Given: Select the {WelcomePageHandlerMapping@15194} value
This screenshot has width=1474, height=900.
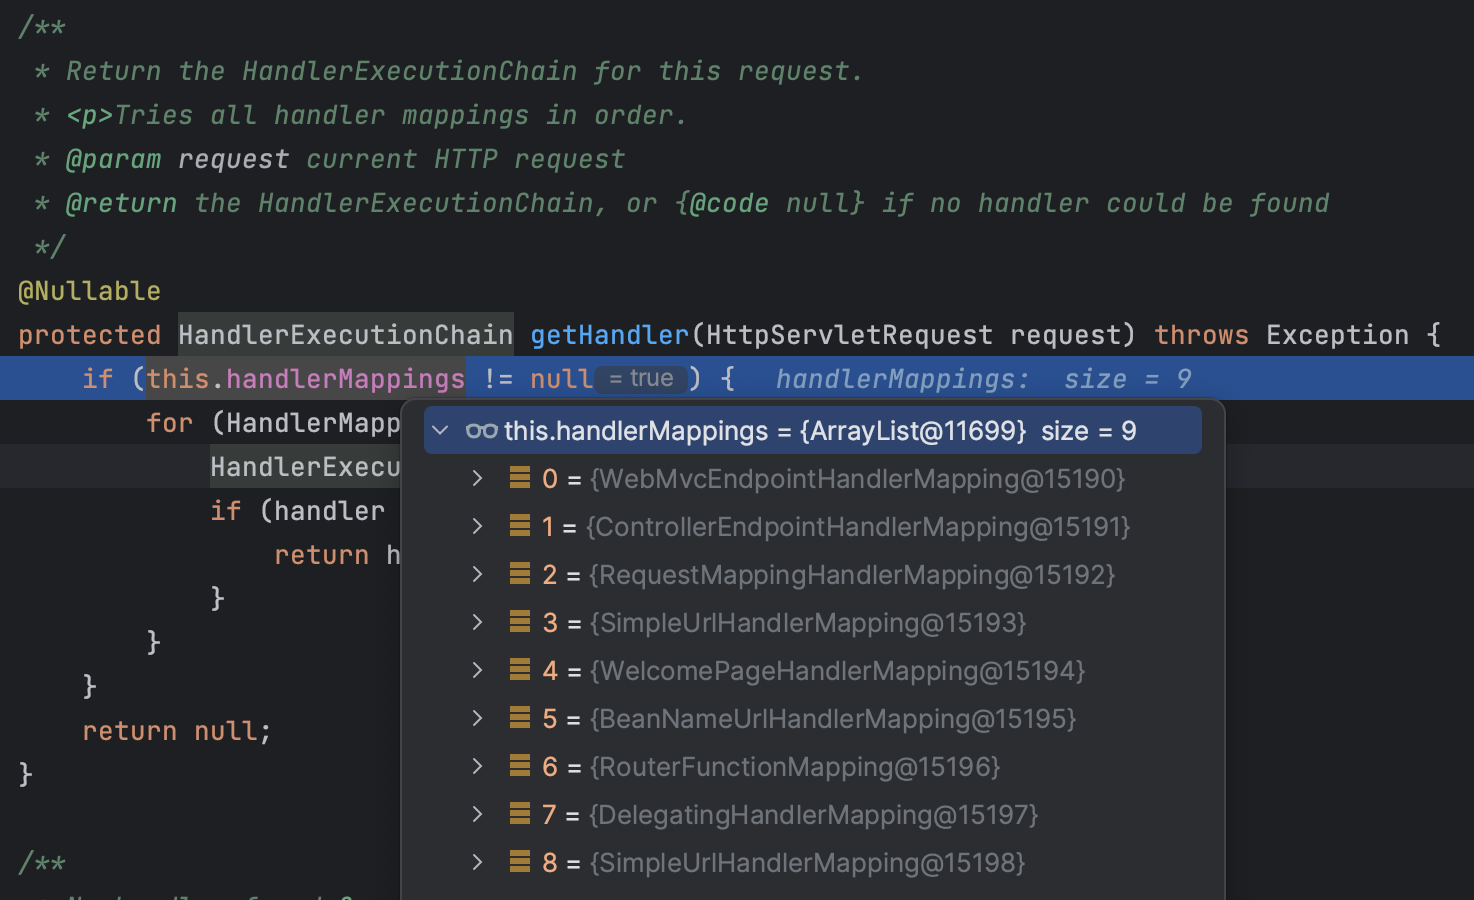Looking at the screenshot, I should tap(838, 671).
